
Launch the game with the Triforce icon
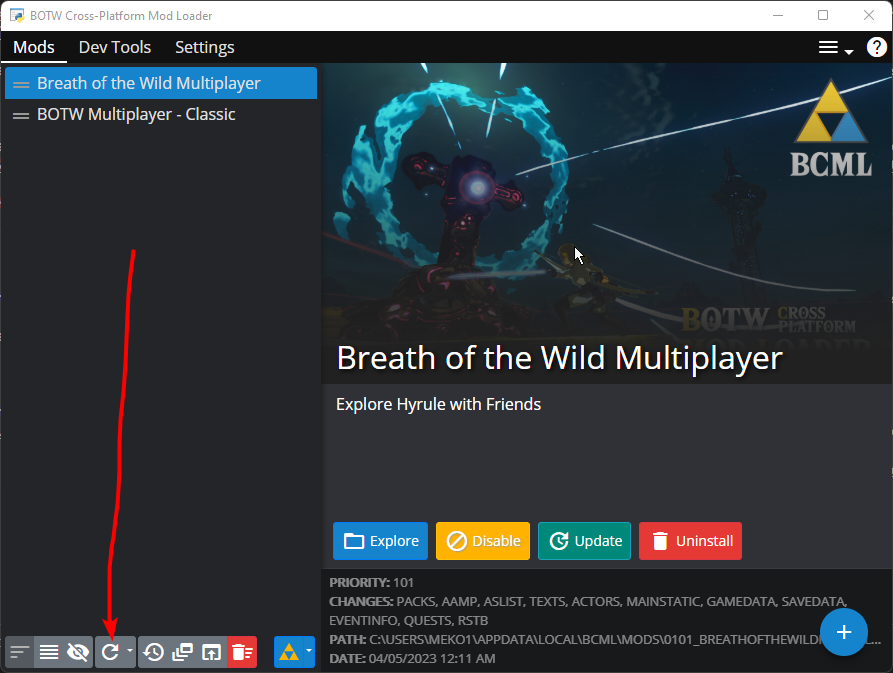289,651
